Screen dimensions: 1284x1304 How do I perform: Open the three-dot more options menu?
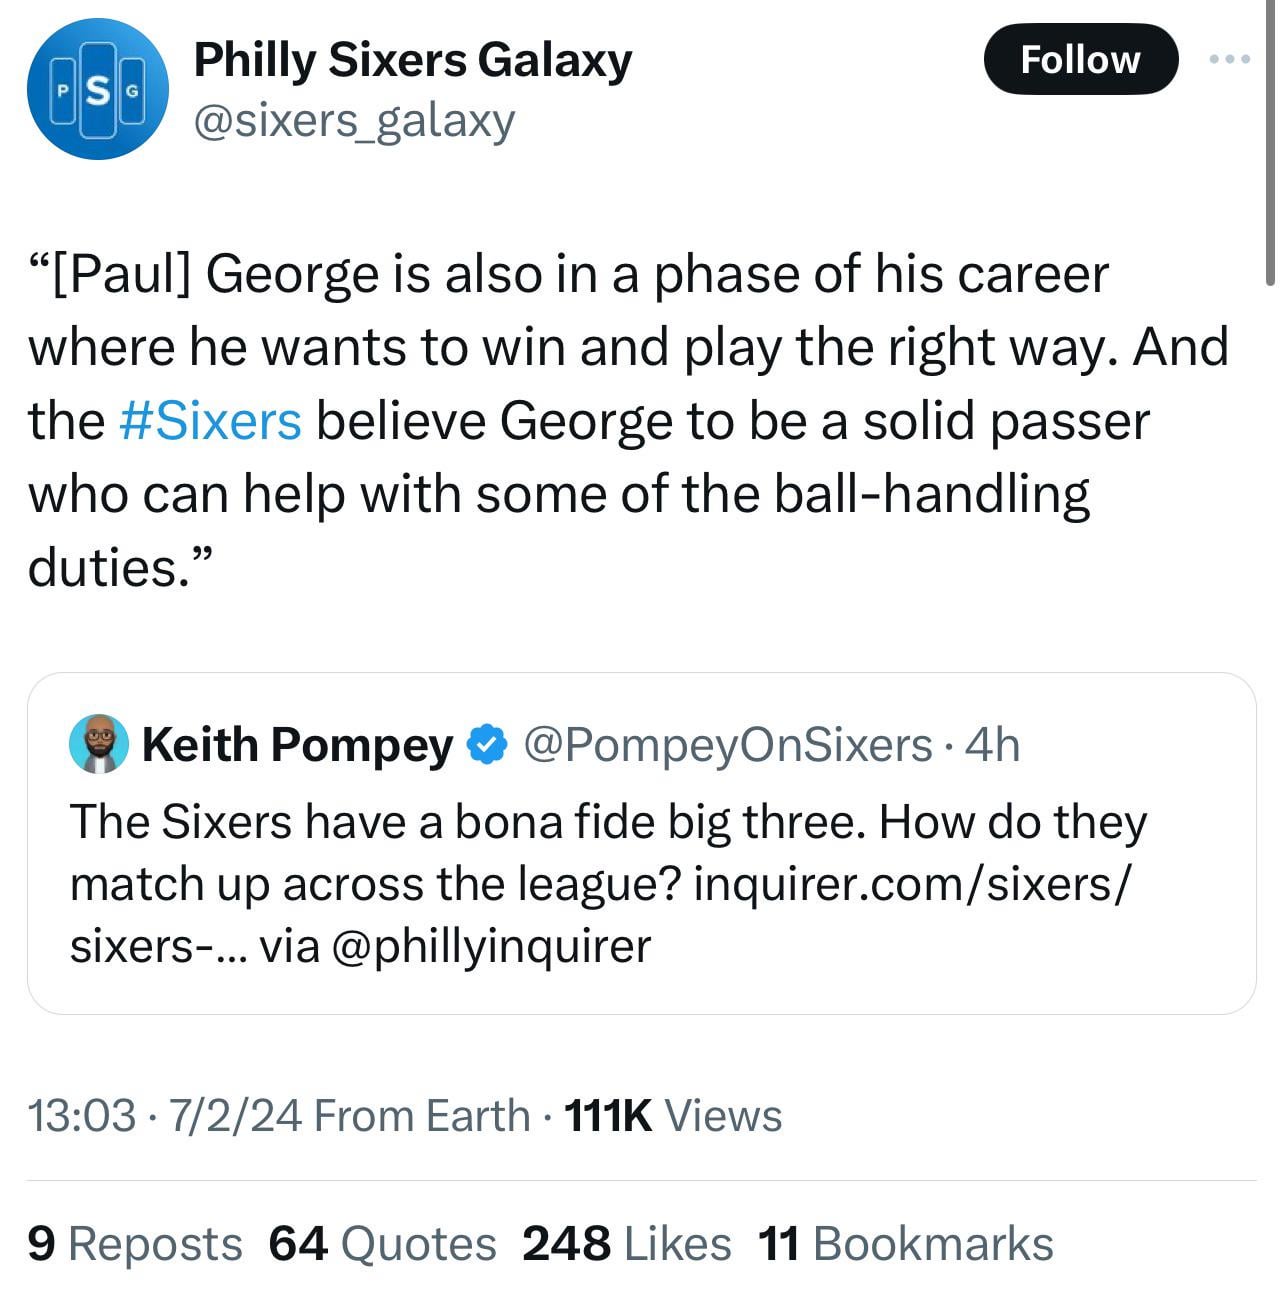(x=1229, y=59)
